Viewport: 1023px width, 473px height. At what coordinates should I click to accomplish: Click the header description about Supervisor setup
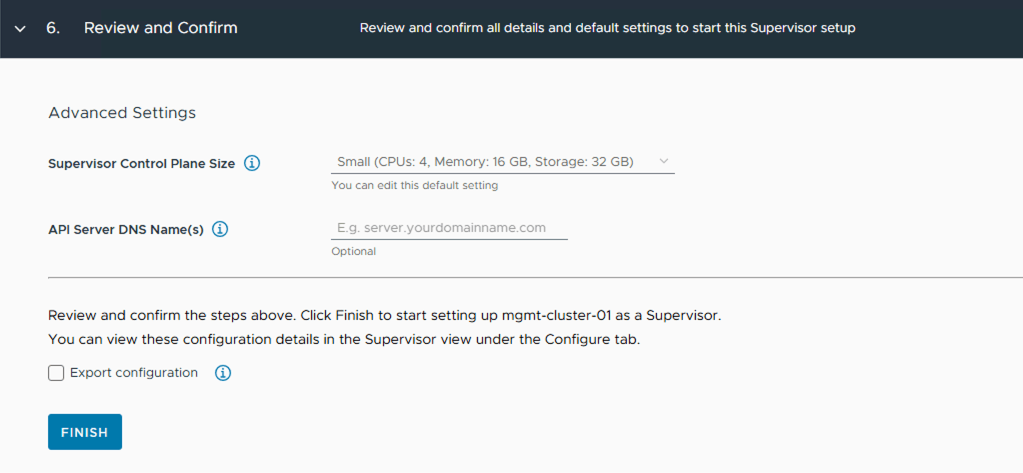[x=607, y=28]
